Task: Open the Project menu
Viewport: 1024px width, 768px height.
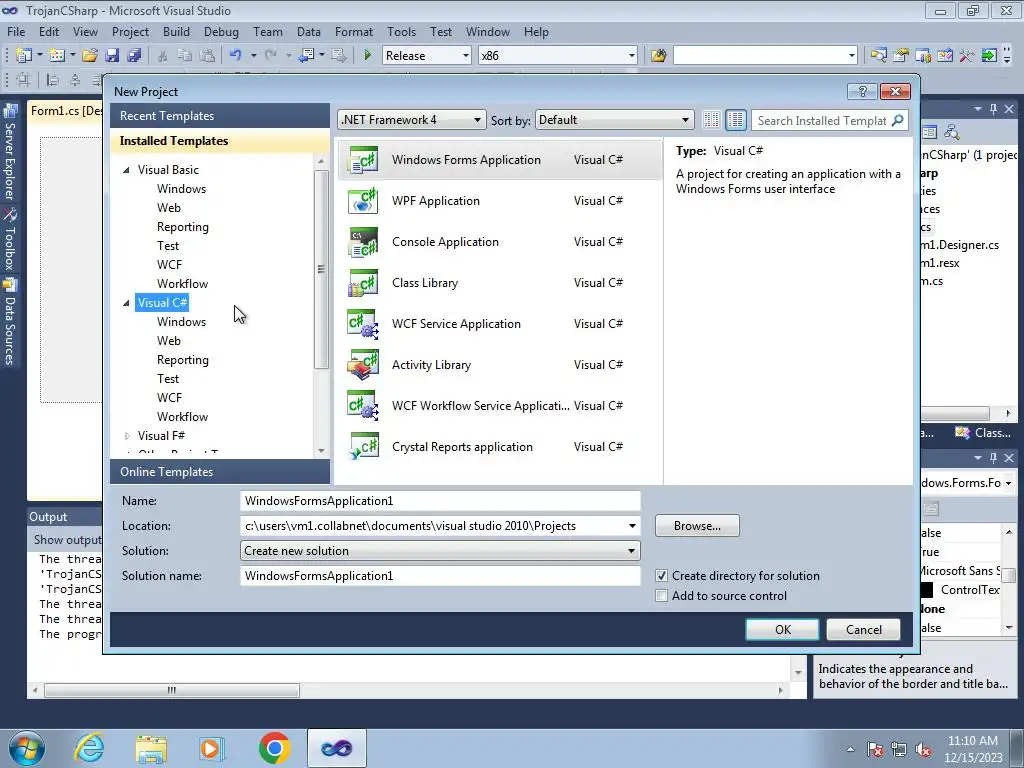Action: coord(130,31)
